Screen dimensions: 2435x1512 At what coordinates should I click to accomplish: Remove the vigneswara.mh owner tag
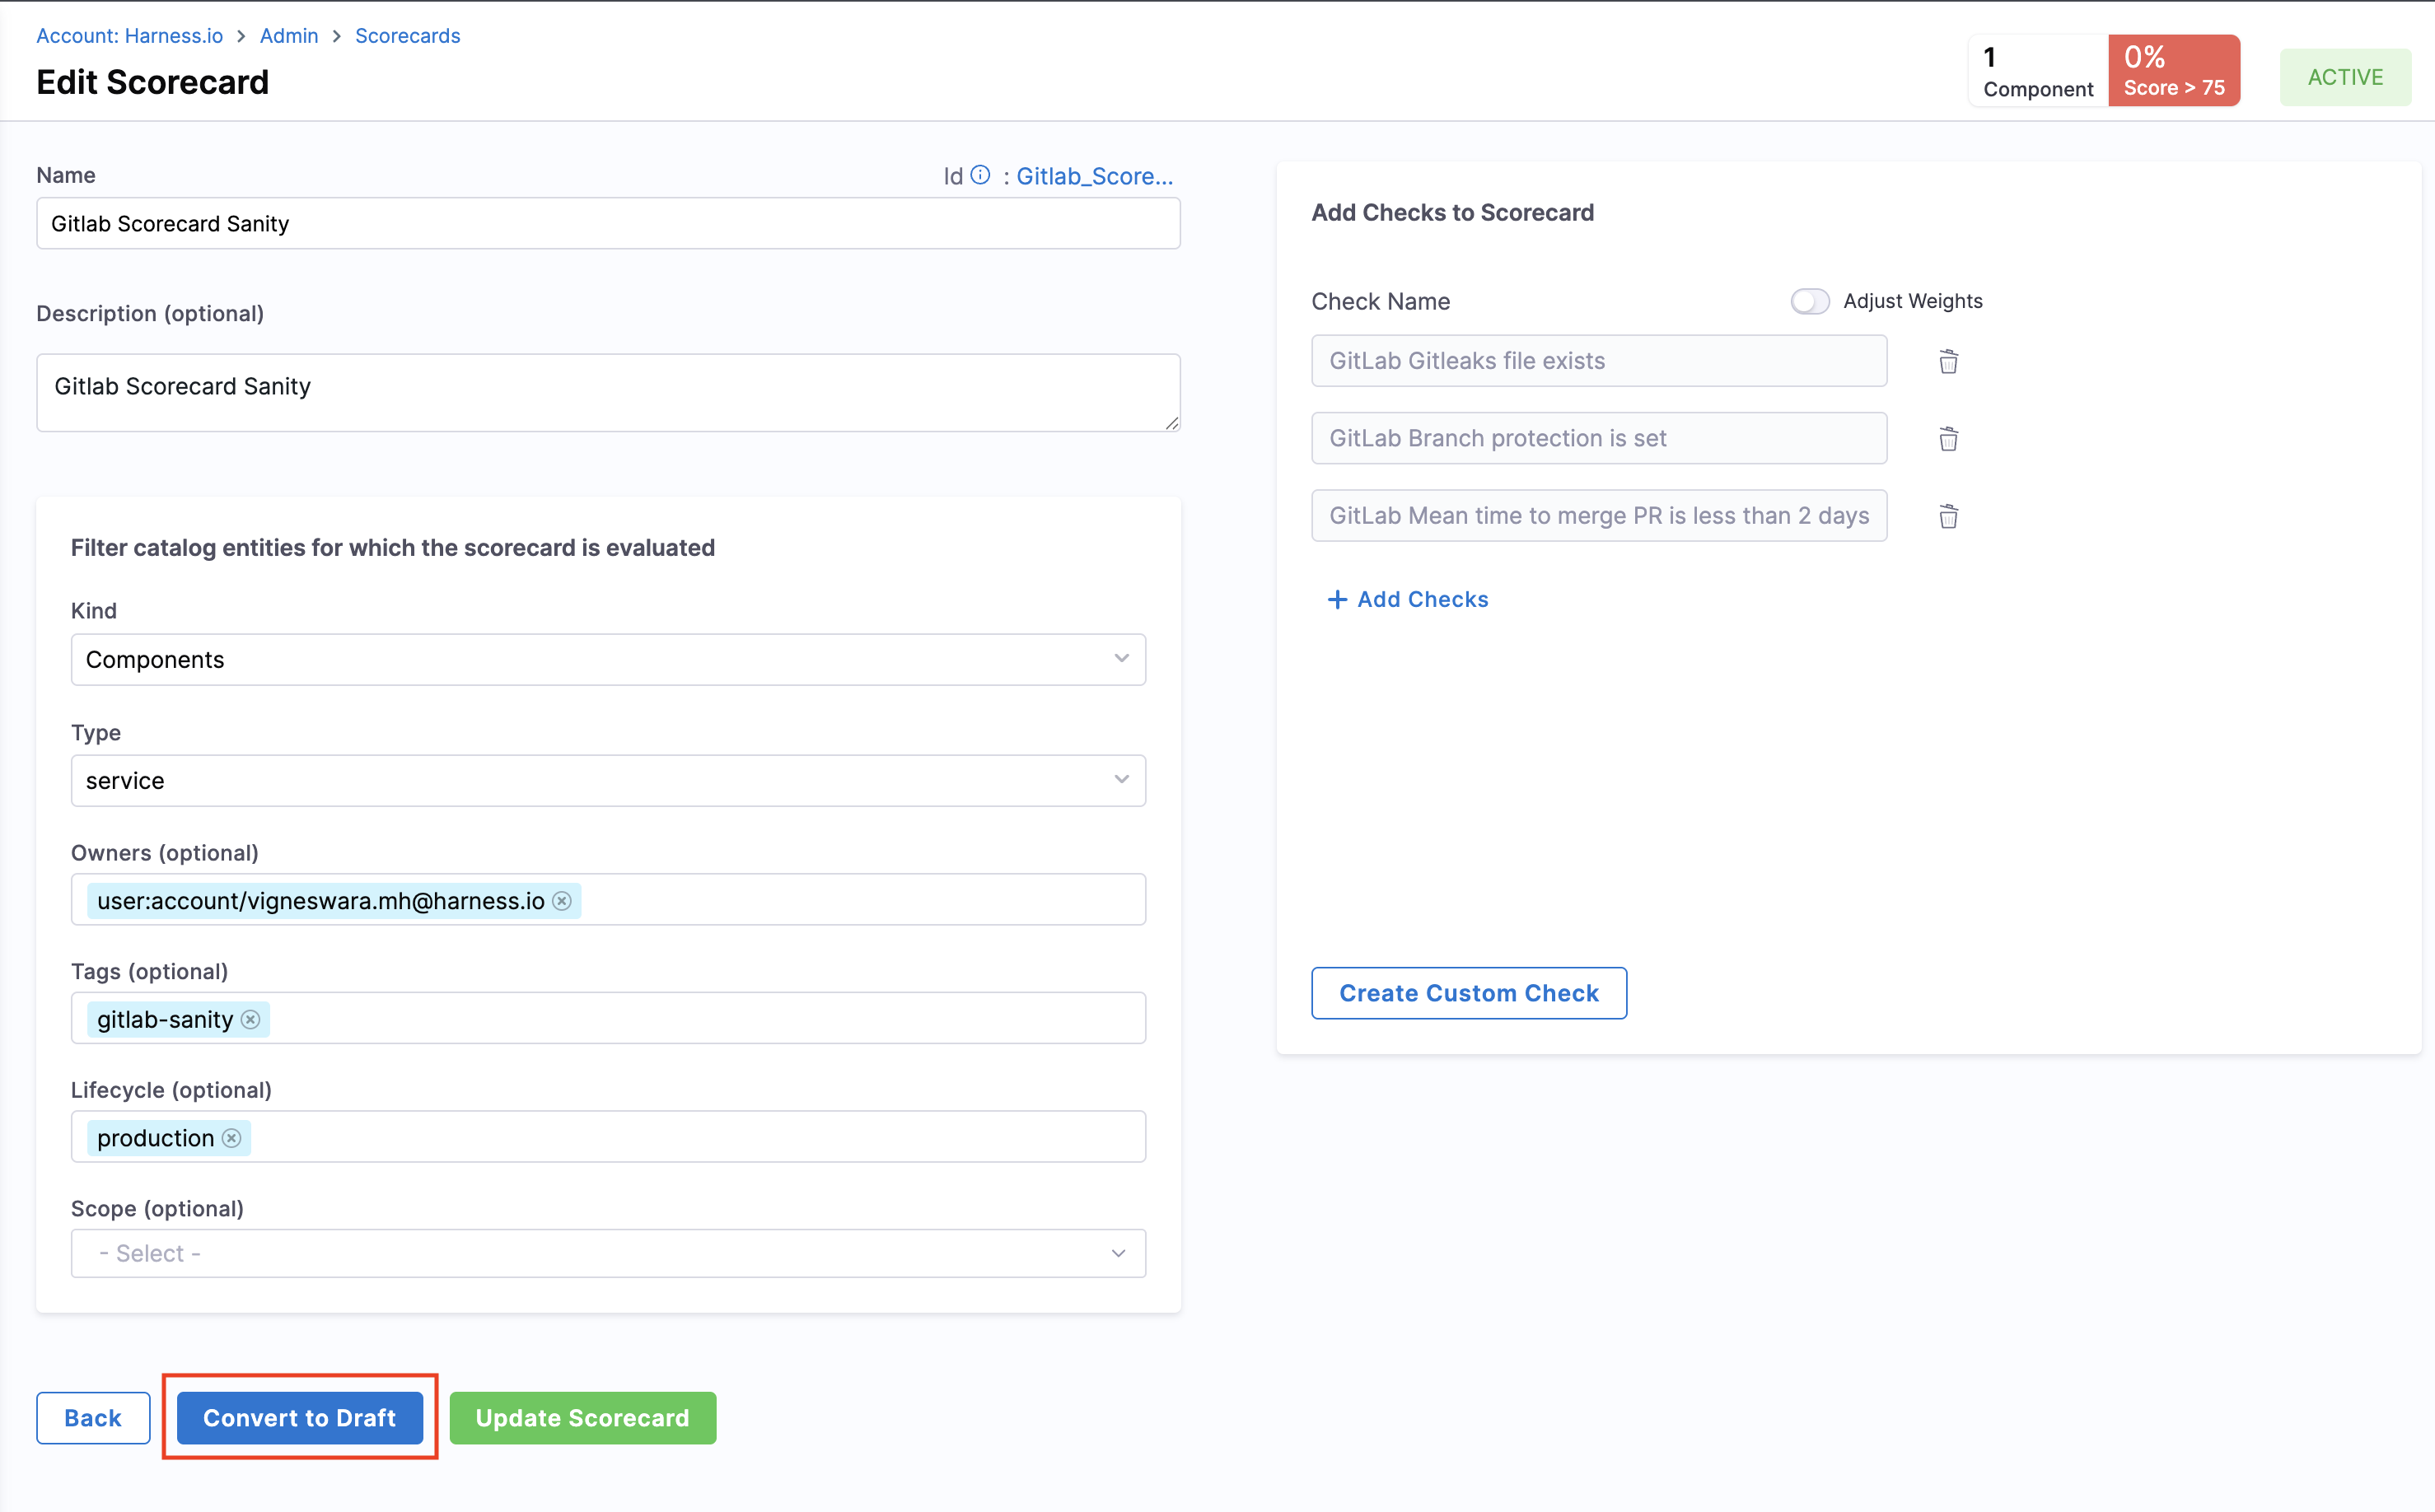click(x=562, y=901)
